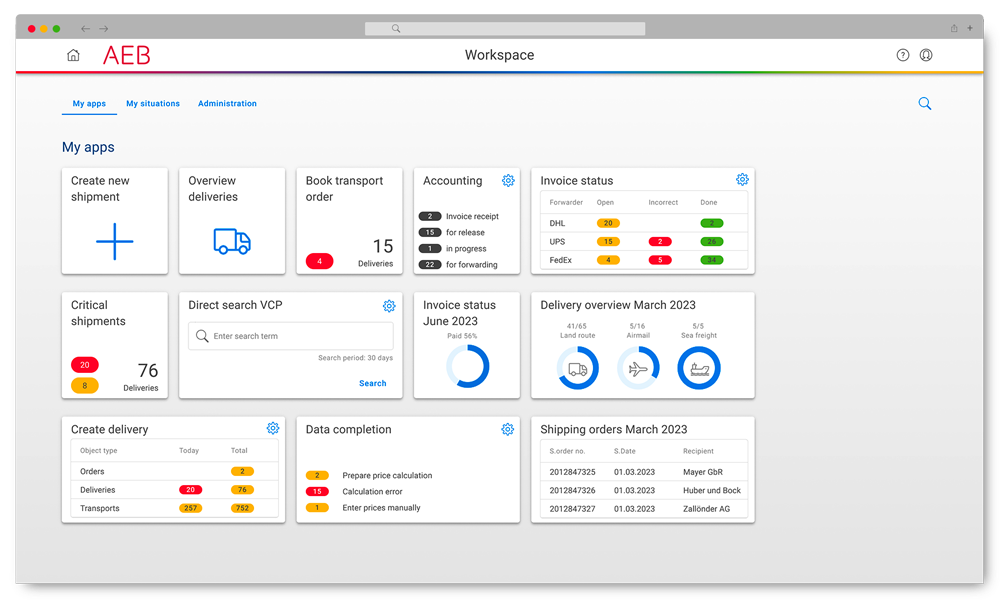Click DHL open badge 20

[x=608, y=223]
